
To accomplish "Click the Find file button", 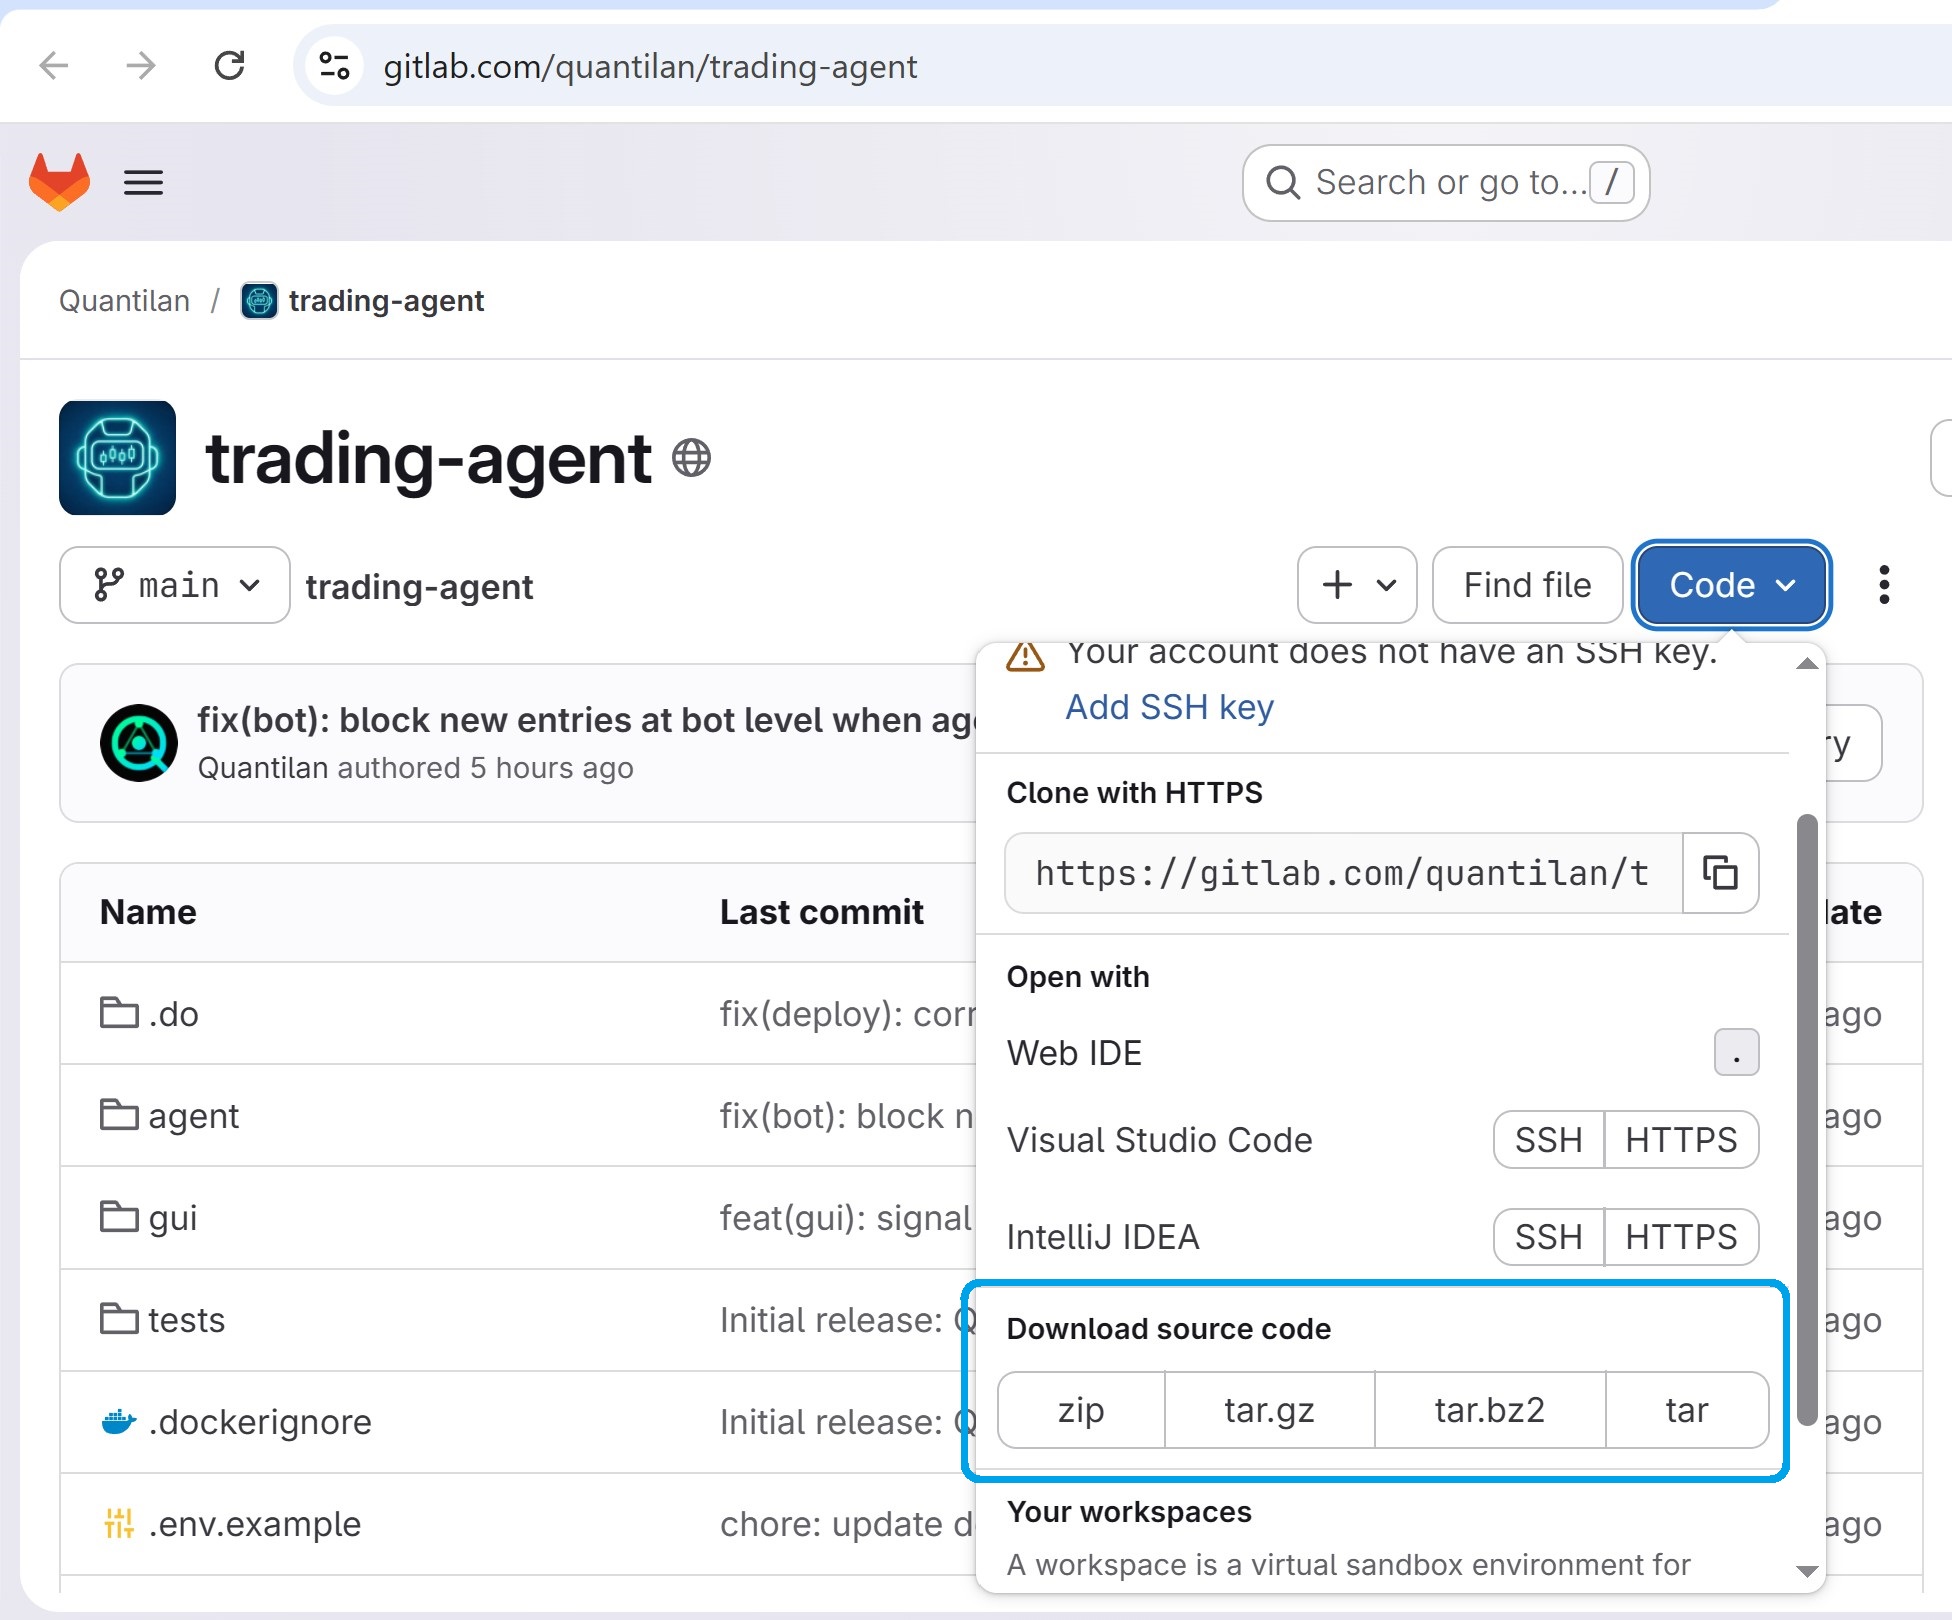I will click(1527, 585).
